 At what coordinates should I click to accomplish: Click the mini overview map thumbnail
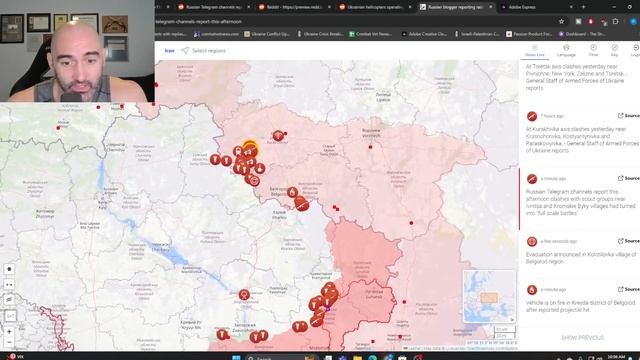click(489, 296)
